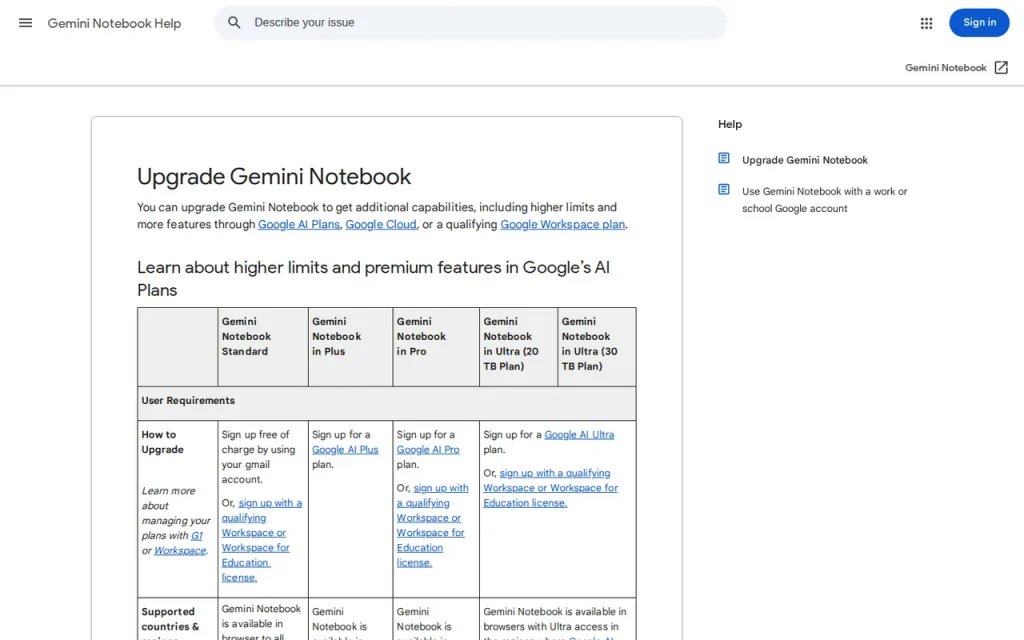Open the Pro column's qualifying Workspace license link
Viewport: 1024px width, 640px height.
click(432, 525)
